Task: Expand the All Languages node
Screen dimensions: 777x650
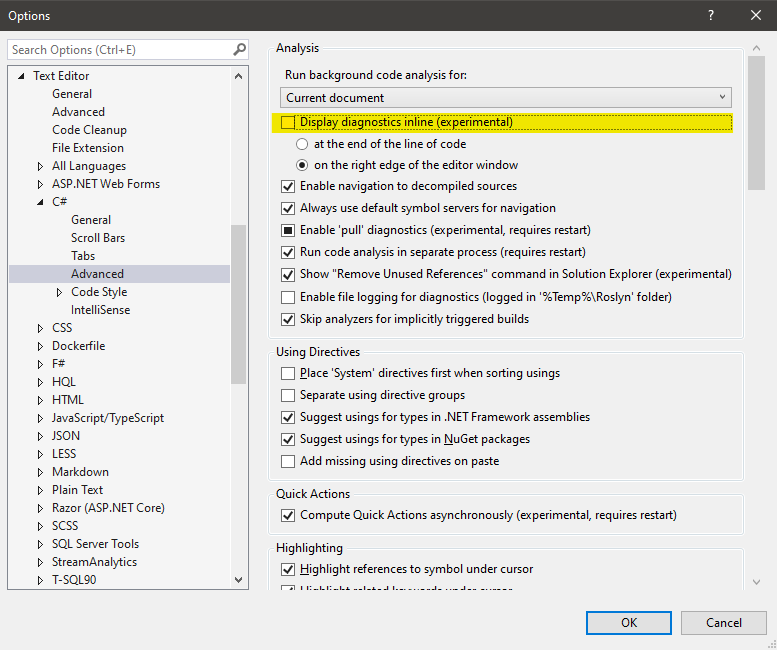Action: click(x=40, y=166)
